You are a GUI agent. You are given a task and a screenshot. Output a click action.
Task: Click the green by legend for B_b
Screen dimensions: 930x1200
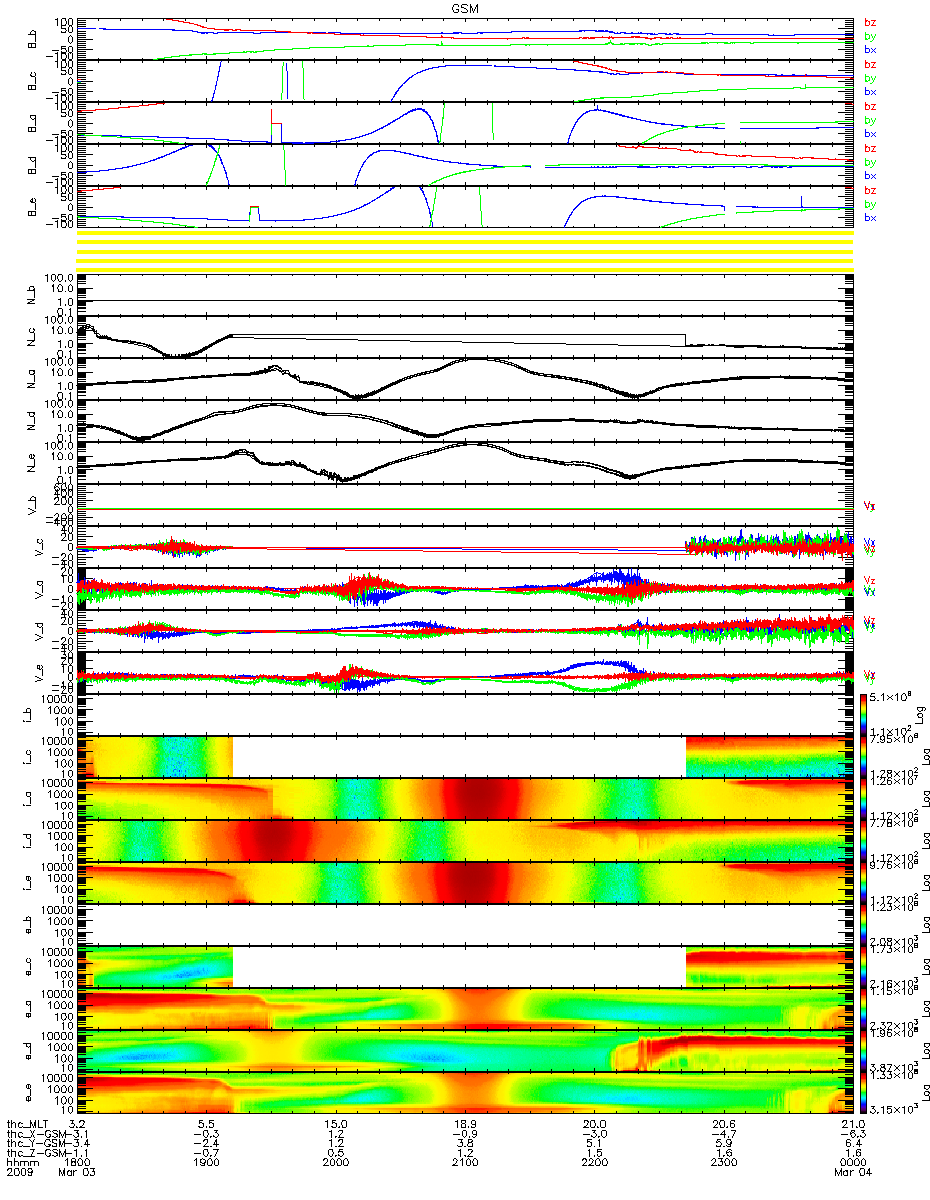[x=870, y=36]
